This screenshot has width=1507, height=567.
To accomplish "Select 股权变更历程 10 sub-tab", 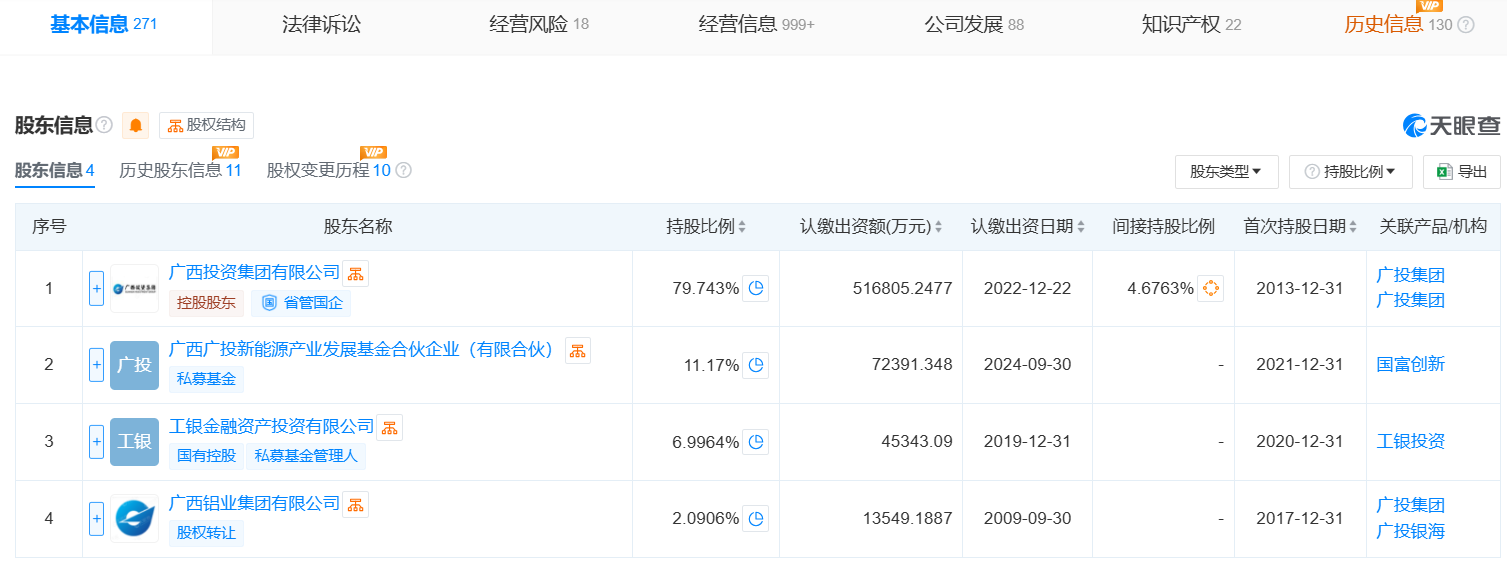I will point(328,170).
